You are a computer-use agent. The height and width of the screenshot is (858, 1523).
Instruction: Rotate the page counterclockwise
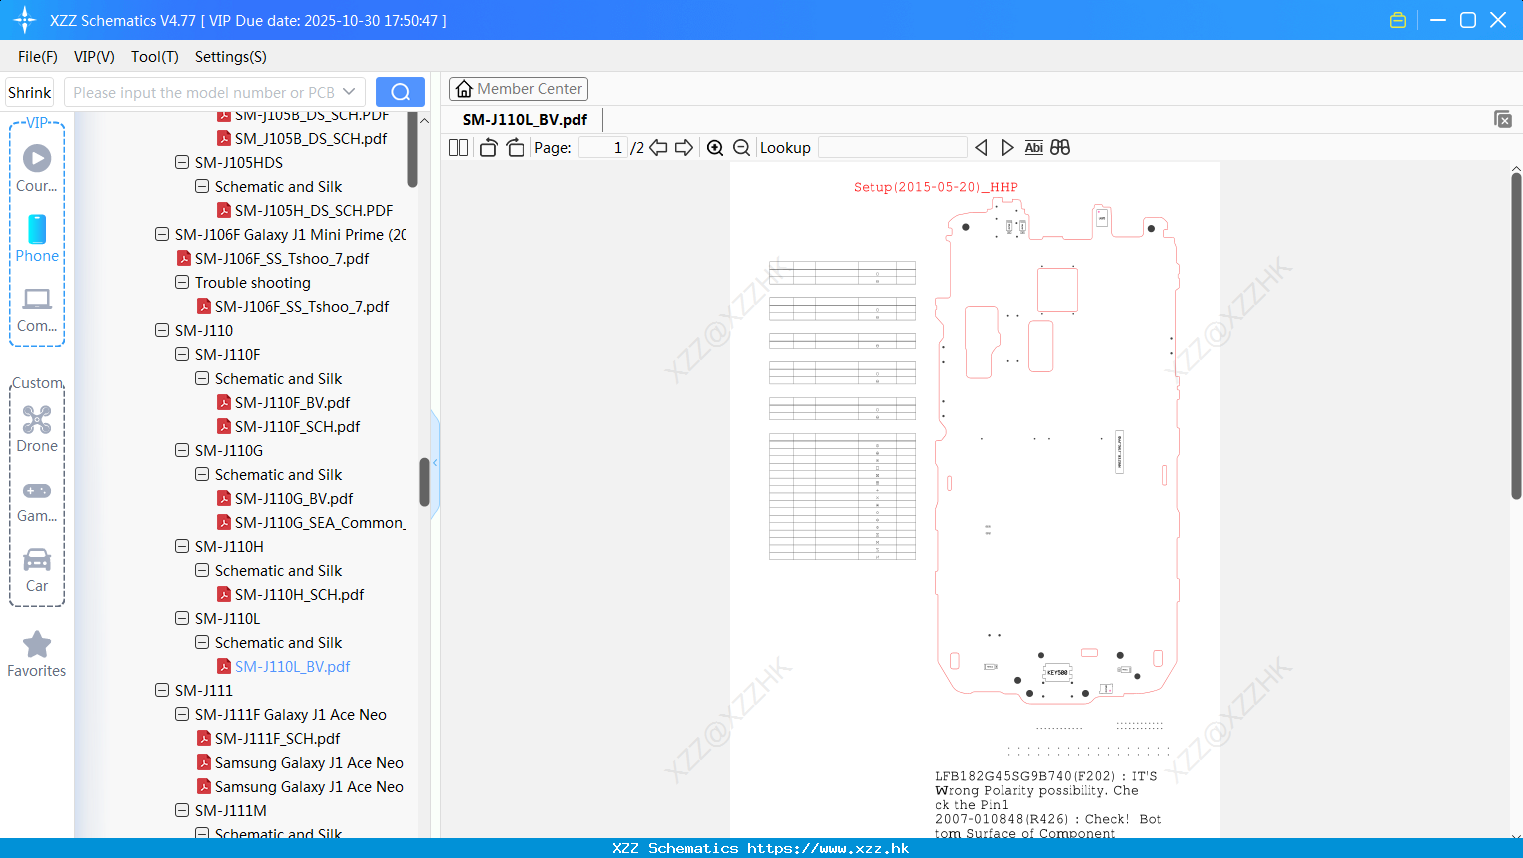point(488,148)
